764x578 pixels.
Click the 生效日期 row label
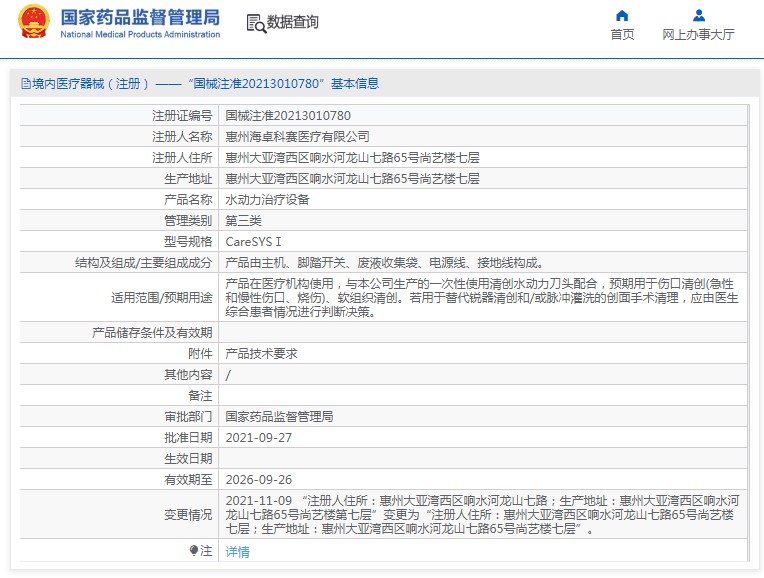coord(188,459)
